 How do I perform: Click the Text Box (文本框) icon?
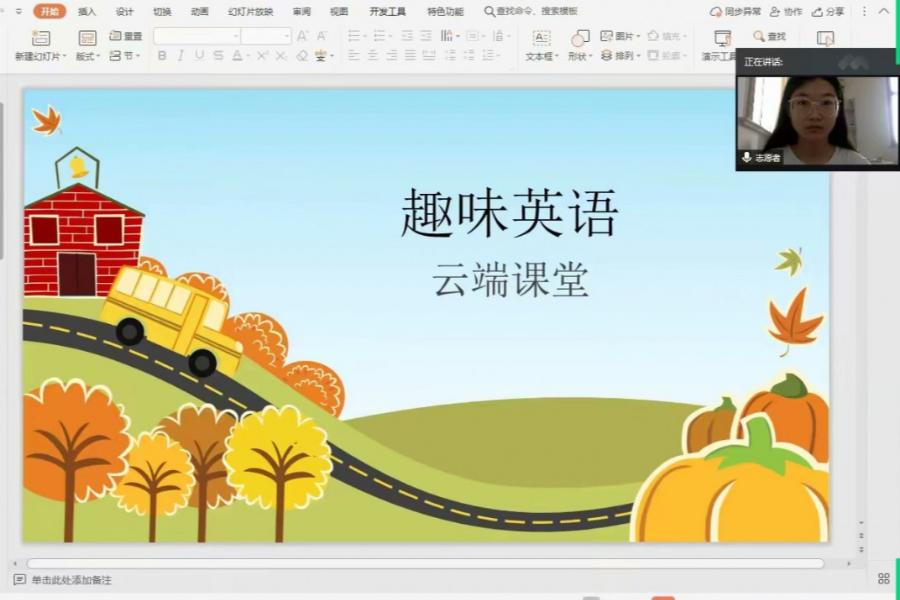541,38
